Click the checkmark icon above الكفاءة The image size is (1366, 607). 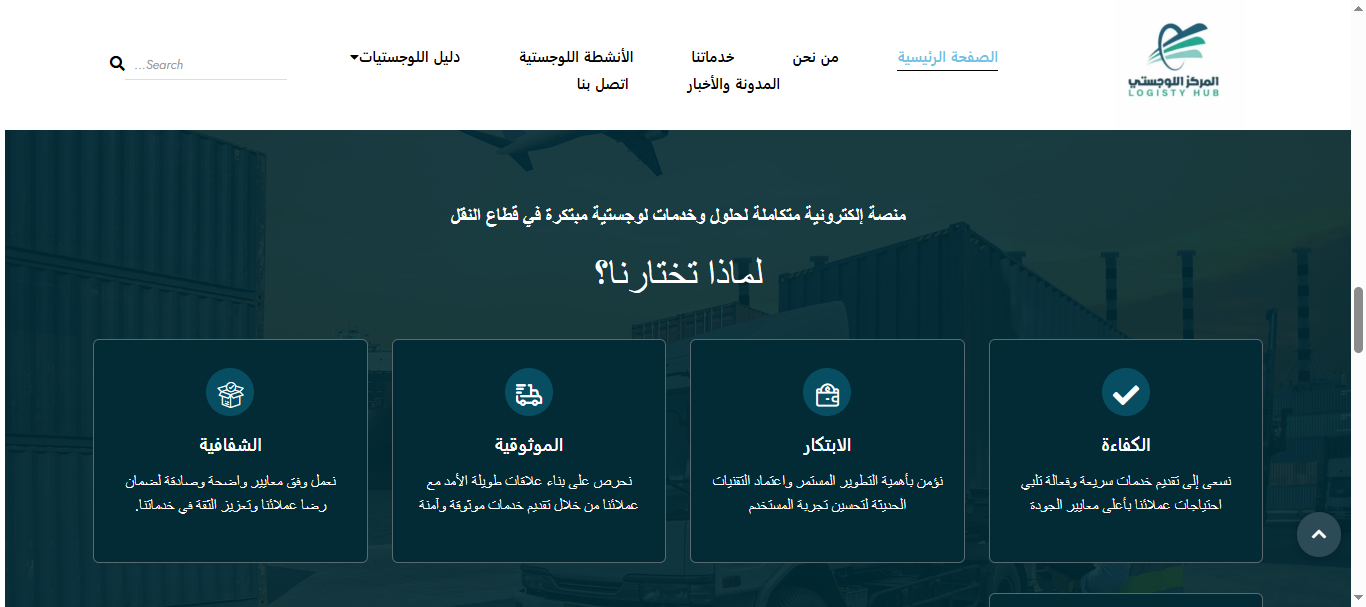(x=1125, y=393)
